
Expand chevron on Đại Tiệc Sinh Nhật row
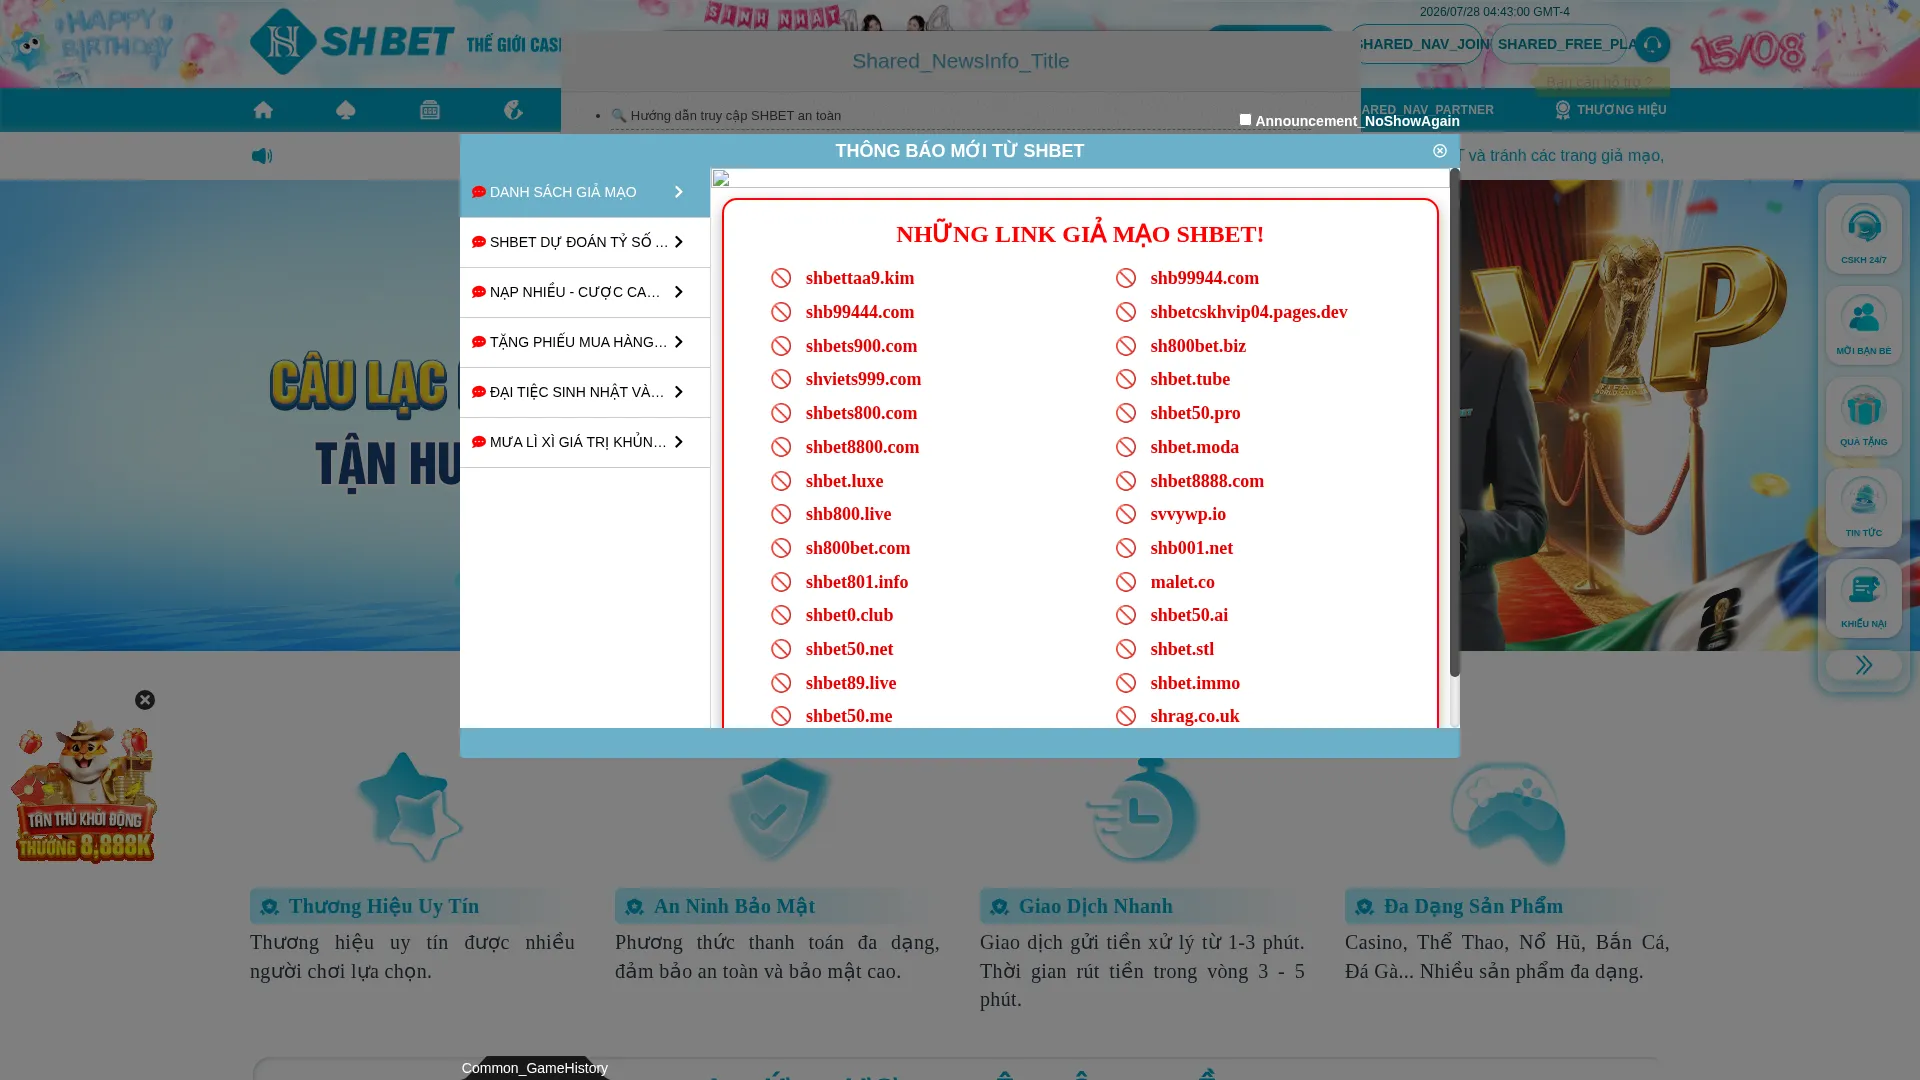coord(679,392)
